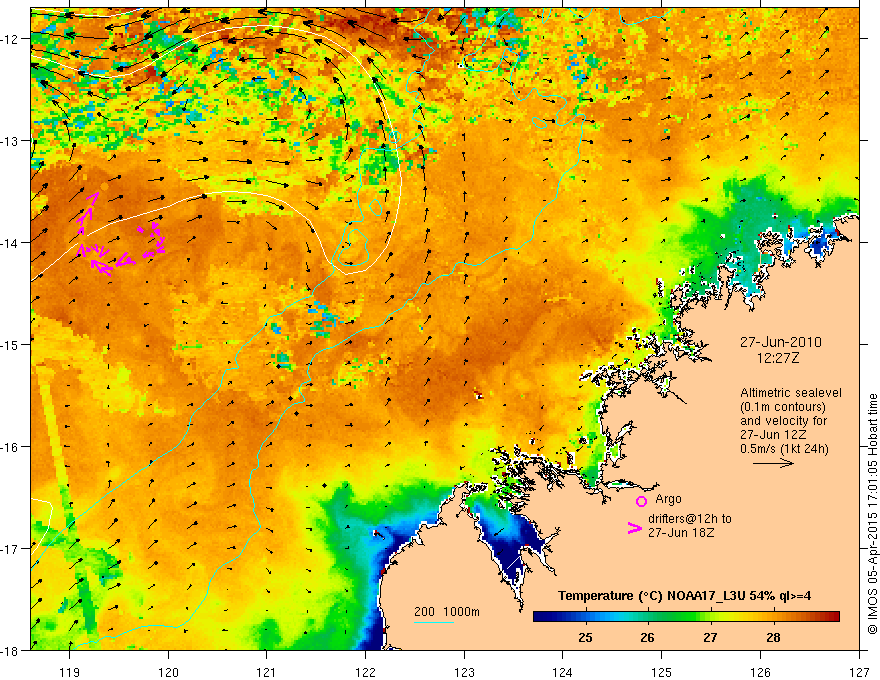Click the longitude axis label 127
The height and width of the screenshot is (680, 880).
pyautogui.click(x=859, y=672)
